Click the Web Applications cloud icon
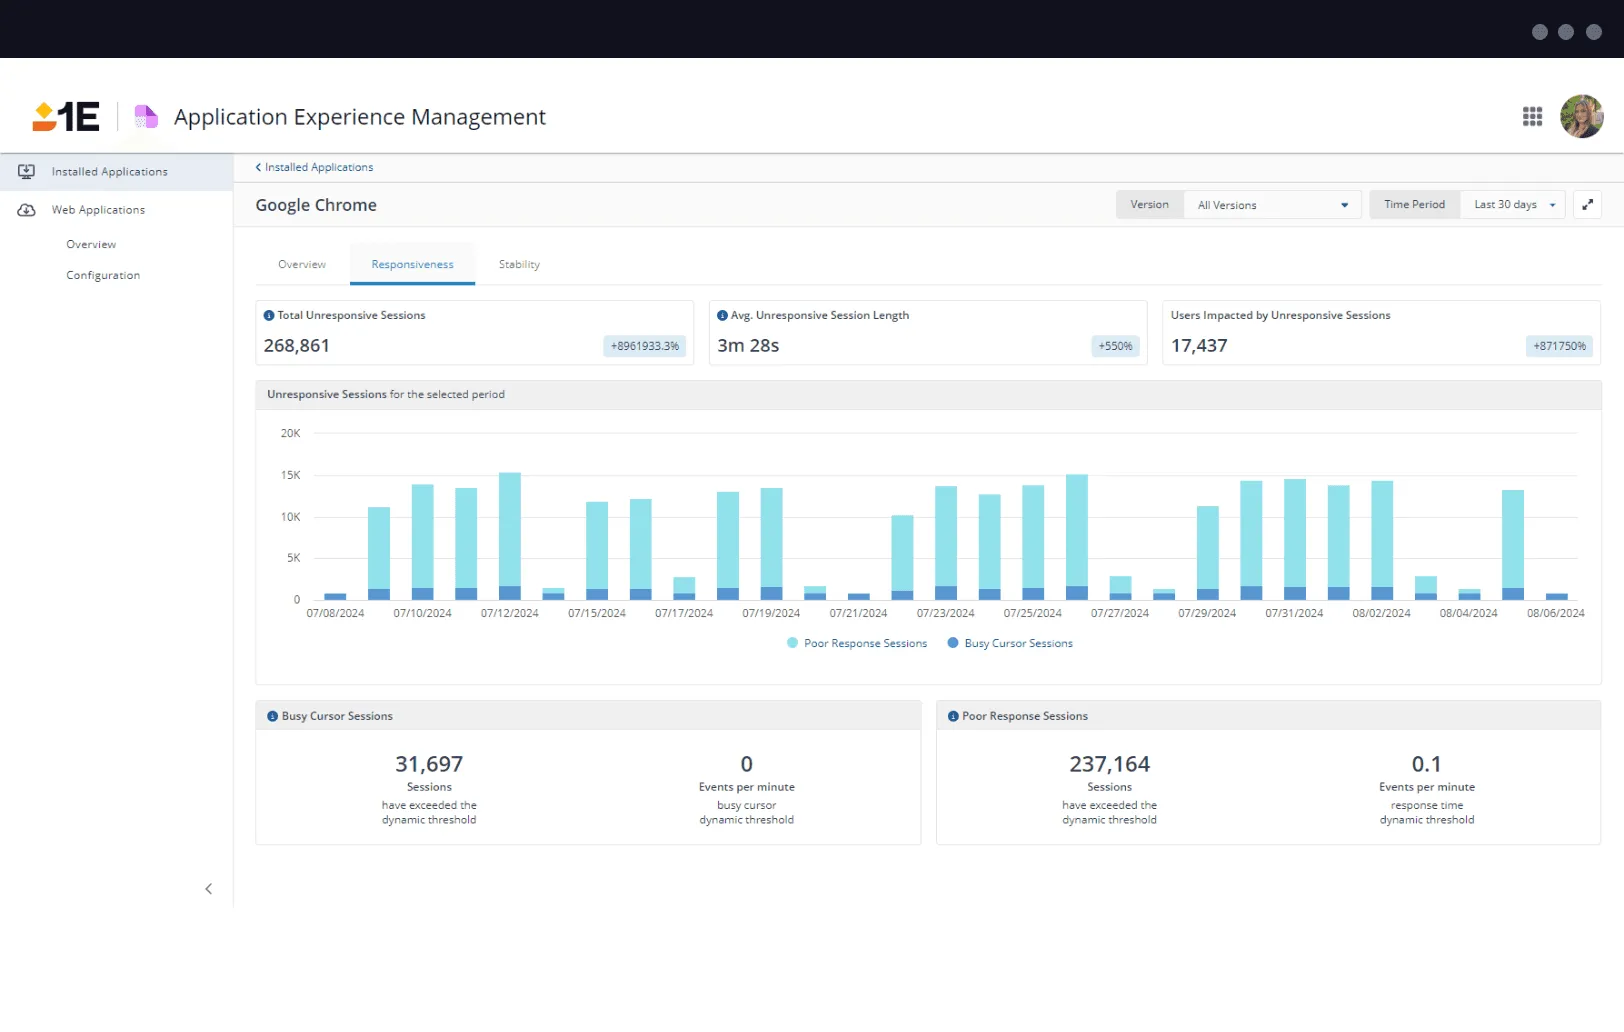Screen dimensions: 1624x1032 tap(26, 210)
